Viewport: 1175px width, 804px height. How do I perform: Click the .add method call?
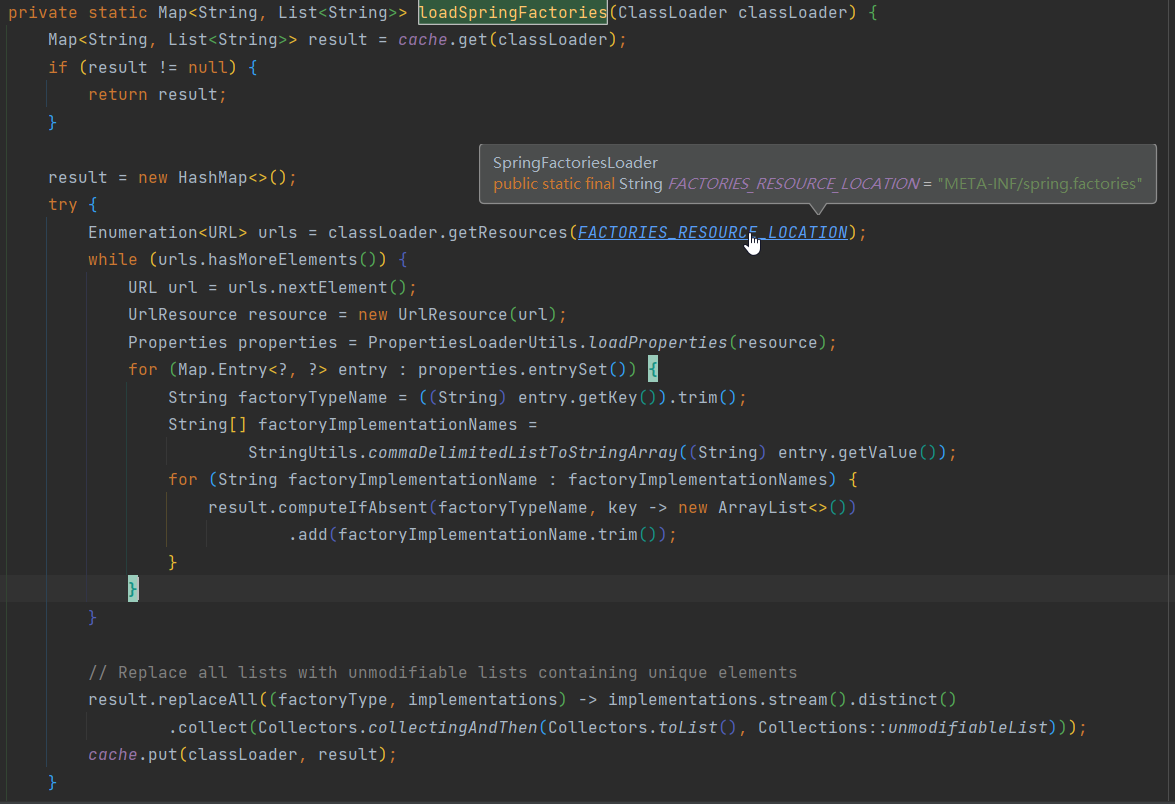[x=308, y=535]
